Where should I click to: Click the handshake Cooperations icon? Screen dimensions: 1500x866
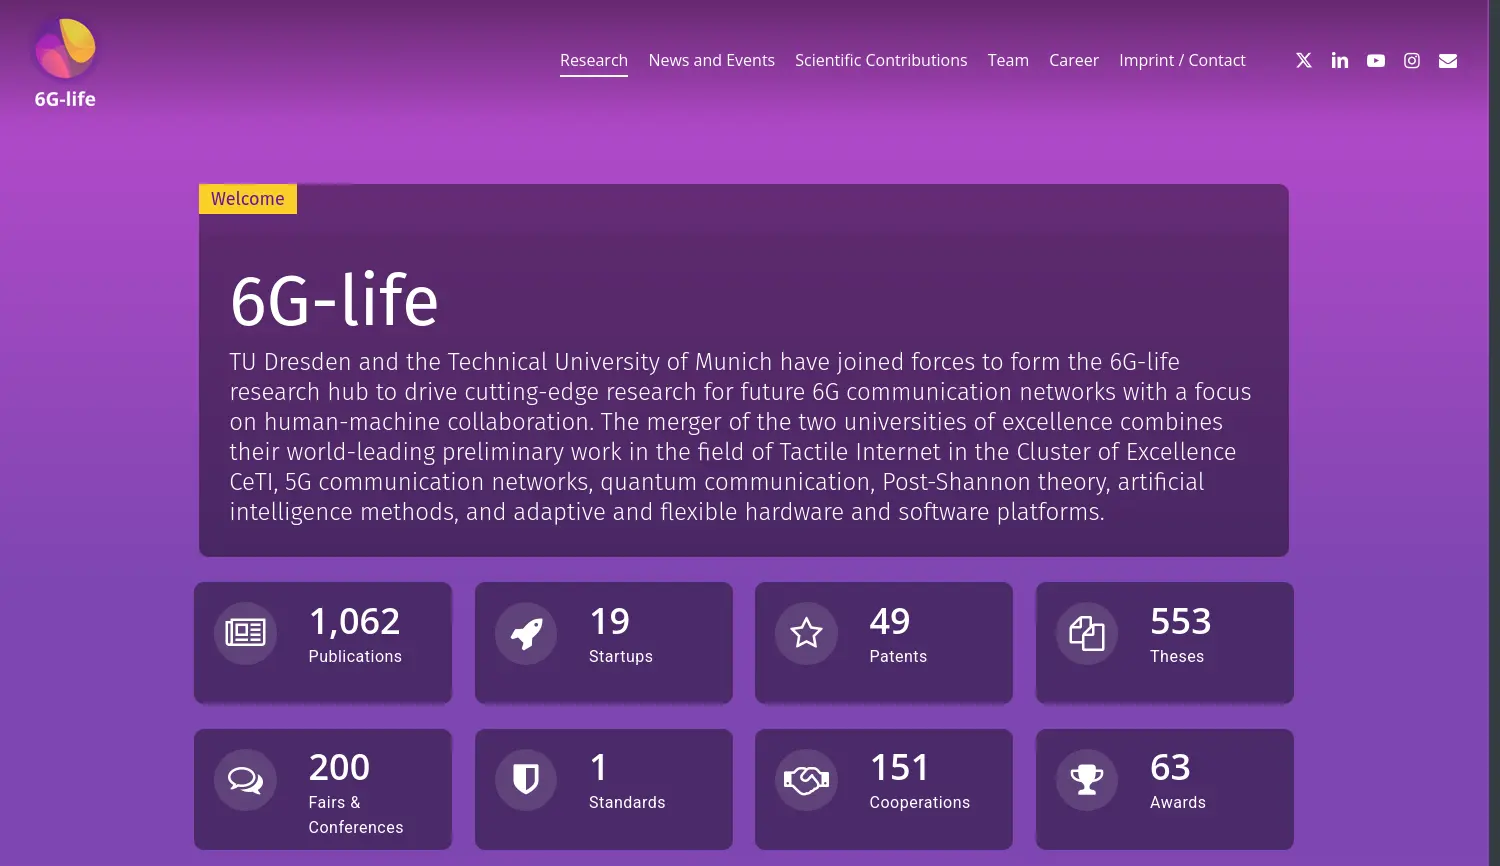click(806, 779)
